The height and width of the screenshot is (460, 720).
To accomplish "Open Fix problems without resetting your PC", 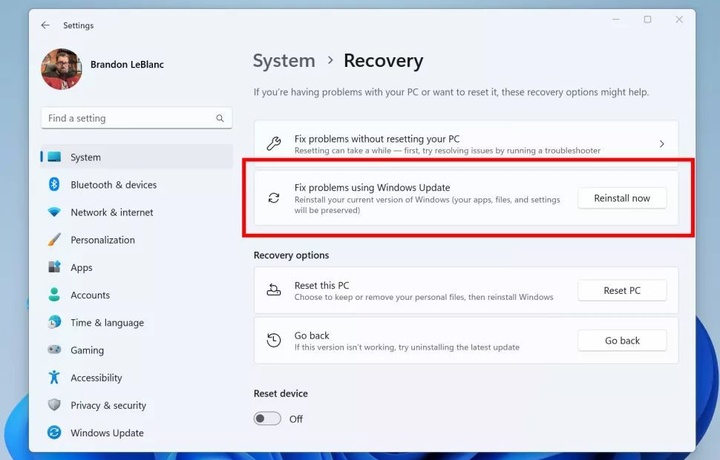I will (466, 144).
